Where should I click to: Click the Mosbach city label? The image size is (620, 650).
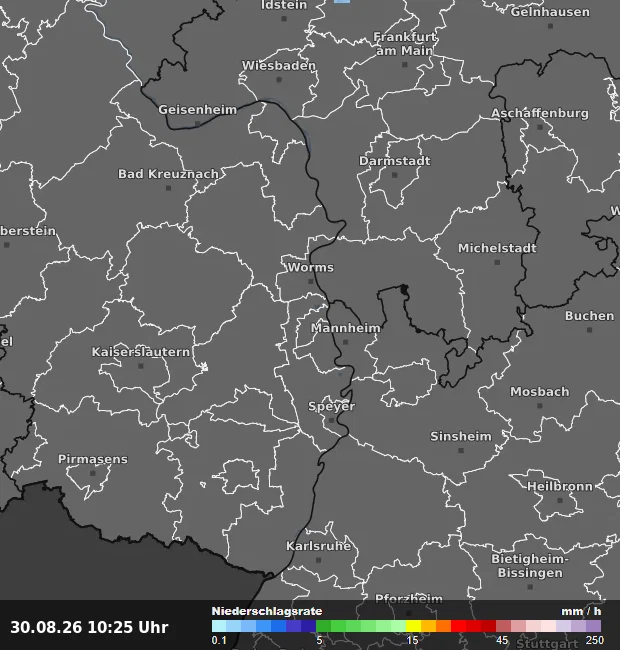coord(540,392)
